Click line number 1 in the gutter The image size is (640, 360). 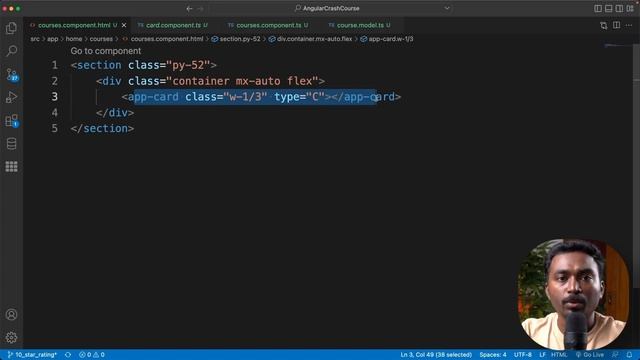click(x=55, y=65)
